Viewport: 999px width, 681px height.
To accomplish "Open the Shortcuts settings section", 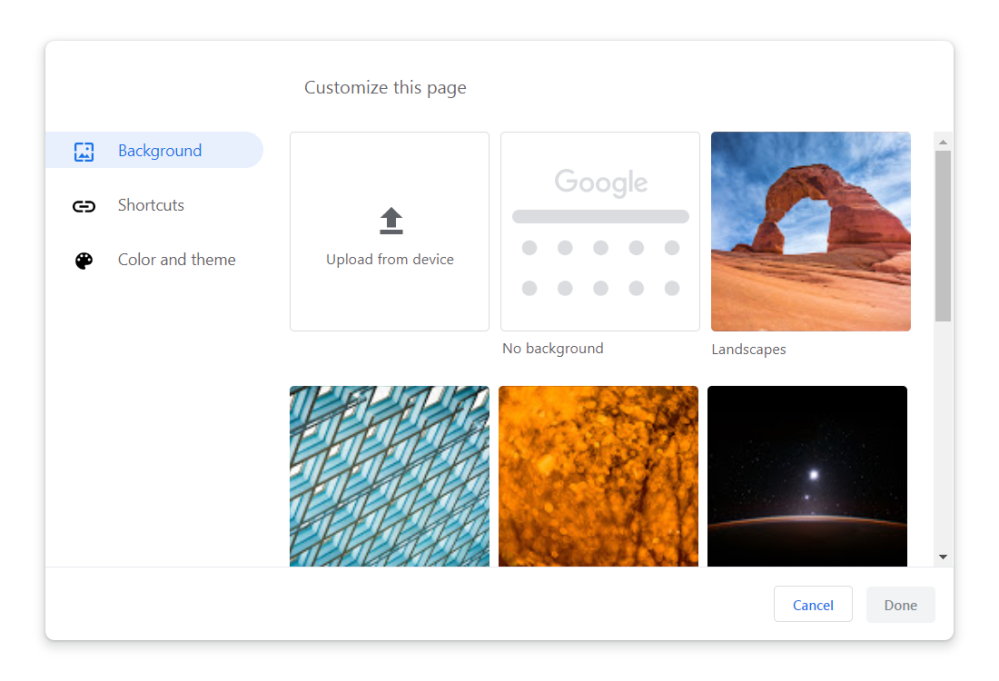I will 150,205.
